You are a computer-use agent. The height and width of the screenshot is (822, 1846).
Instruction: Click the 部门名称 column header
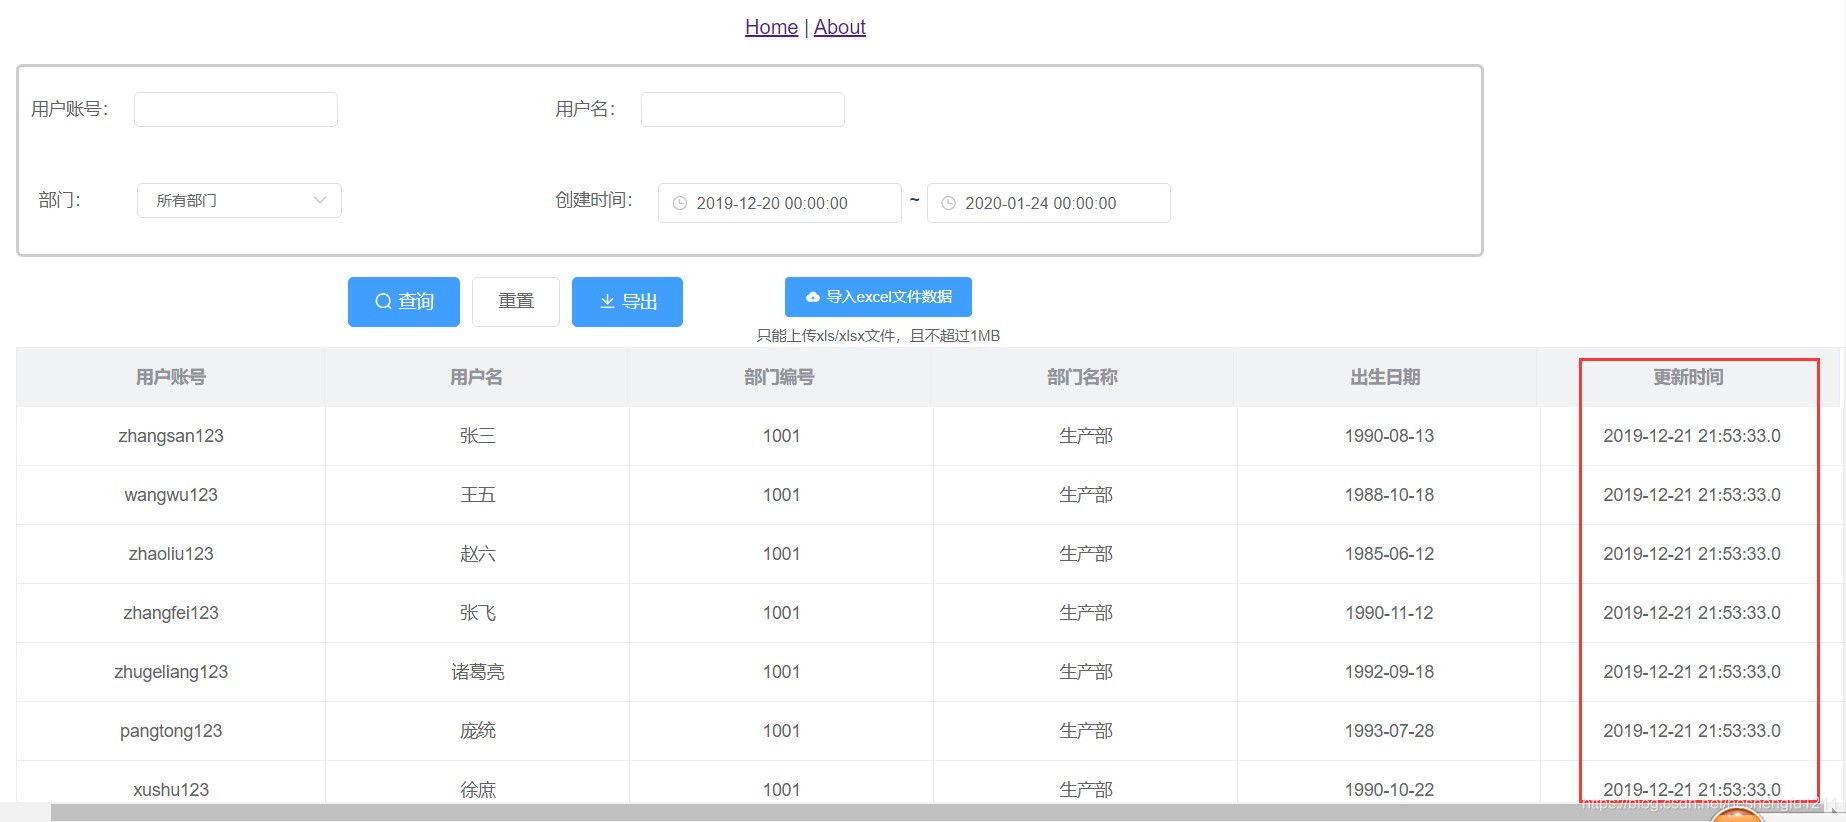click(1082, 377)
